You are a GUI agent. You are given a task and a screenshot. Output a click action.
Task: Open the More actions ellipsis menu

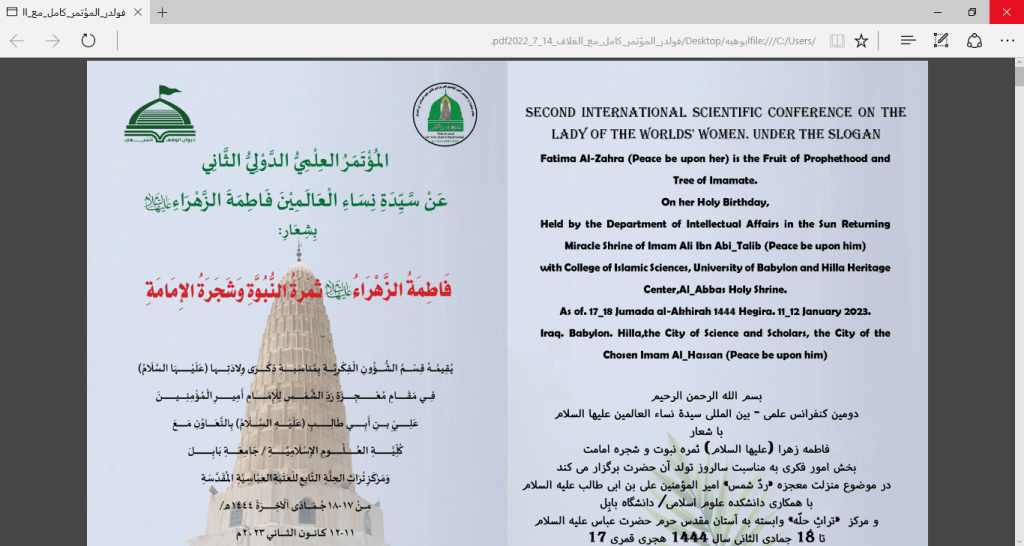tap(1006, 41)
